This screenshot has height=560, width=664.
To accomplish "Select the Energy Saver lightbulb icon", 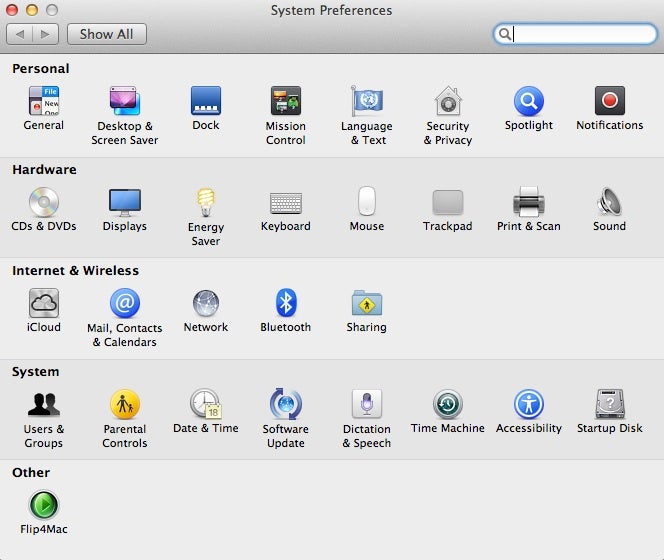I will click(x=206, y=203).
